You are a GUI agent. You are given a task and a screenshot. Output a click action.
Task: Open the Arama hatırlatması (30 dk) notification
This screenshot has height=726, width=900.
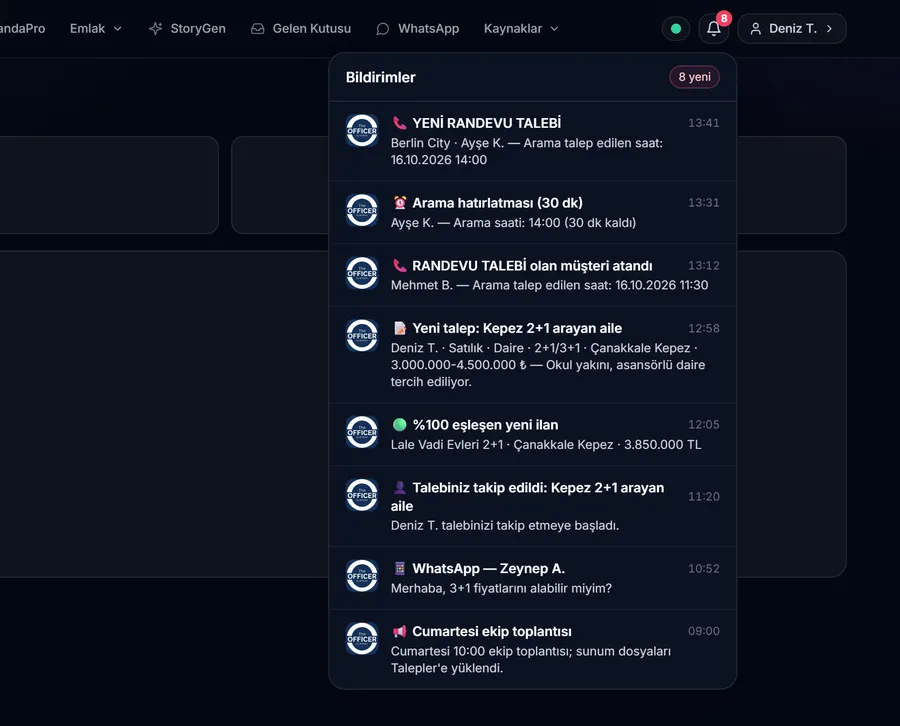[533, 212]
